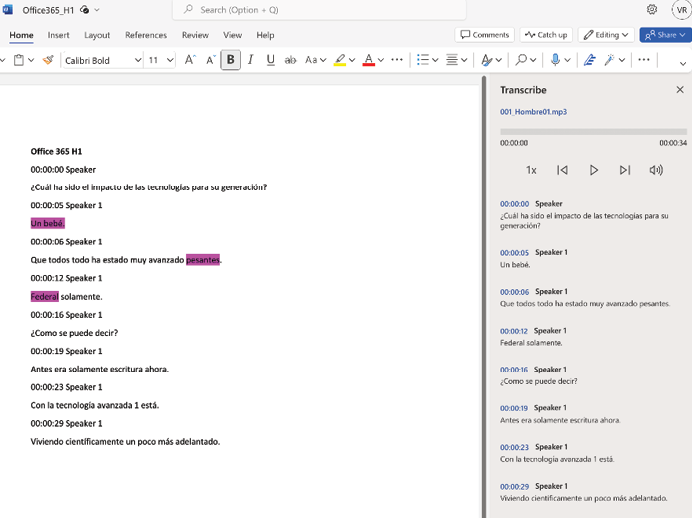Jump to the 00:00:23 timestamp link
The width and height of the screenshot is (692, 518).
[514, 447]
